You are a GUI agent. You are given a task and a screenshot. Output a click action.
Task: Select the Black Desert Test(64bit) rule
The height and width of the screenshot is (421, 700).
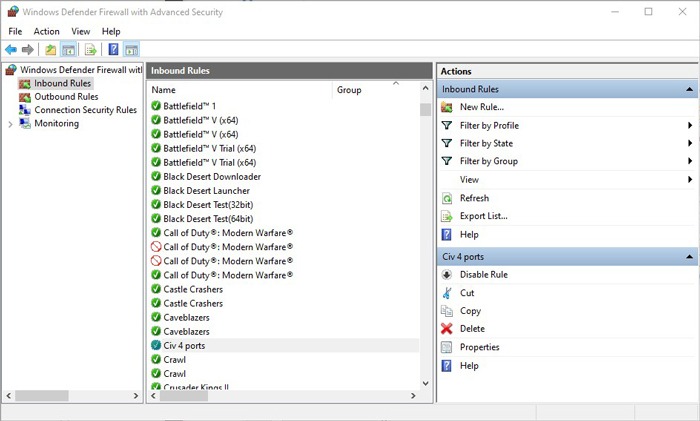[208, 219]
